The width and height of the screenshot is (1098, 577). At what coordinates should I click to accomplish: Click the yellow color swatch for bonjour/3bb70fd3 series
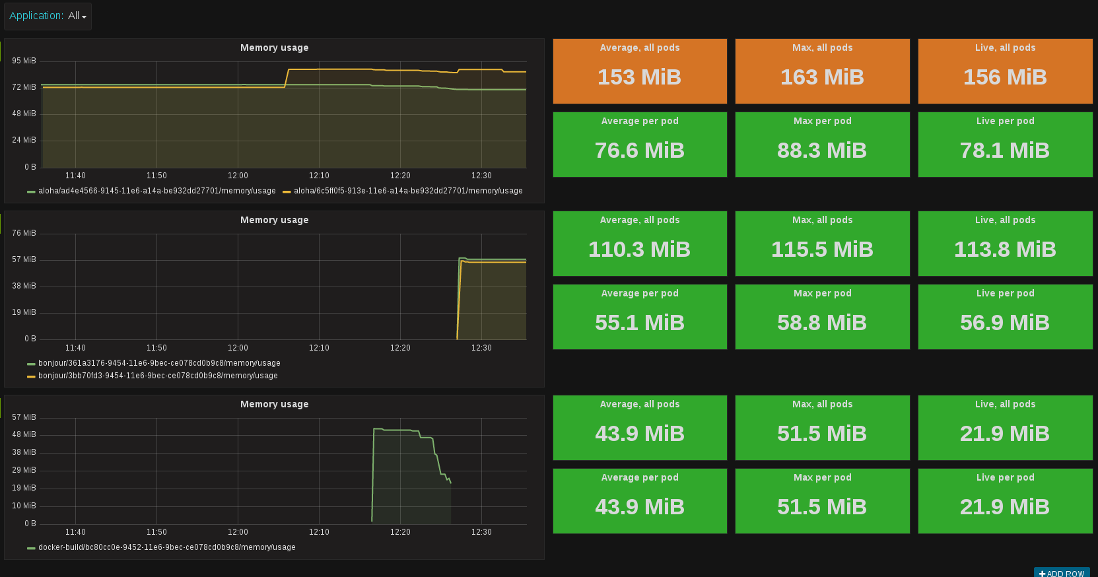pyautogui.click(x=31, y=377)
